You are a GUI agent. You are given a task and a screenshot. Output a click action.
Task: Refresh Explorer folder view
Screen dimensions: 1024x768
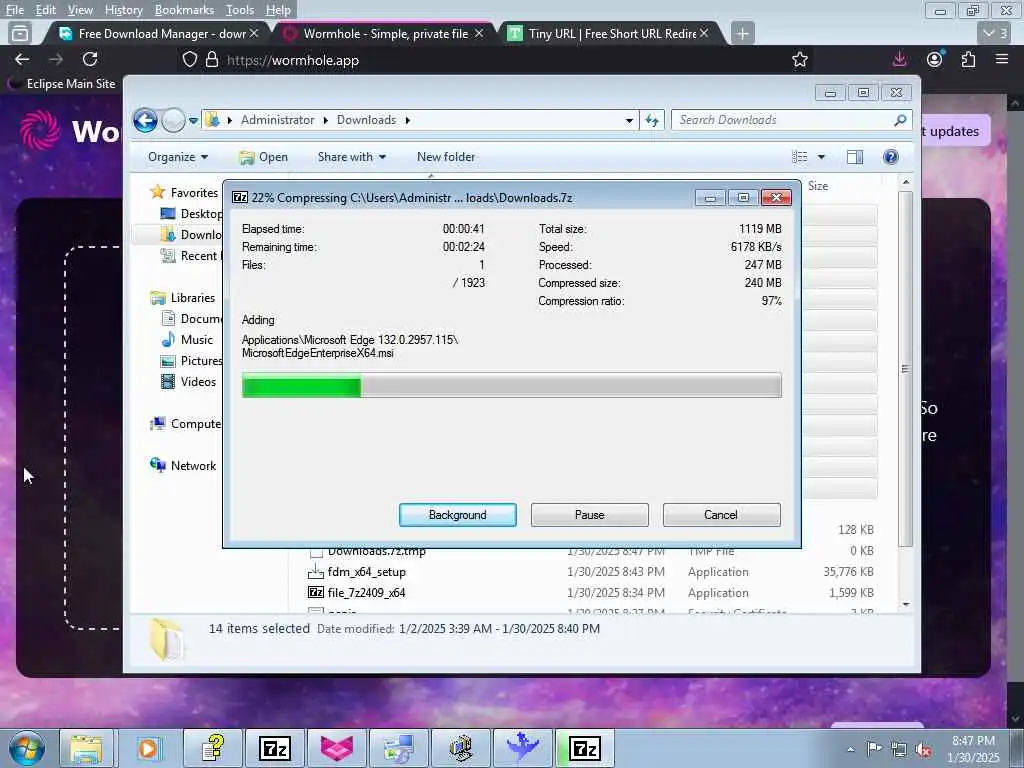tap(652, 120)
